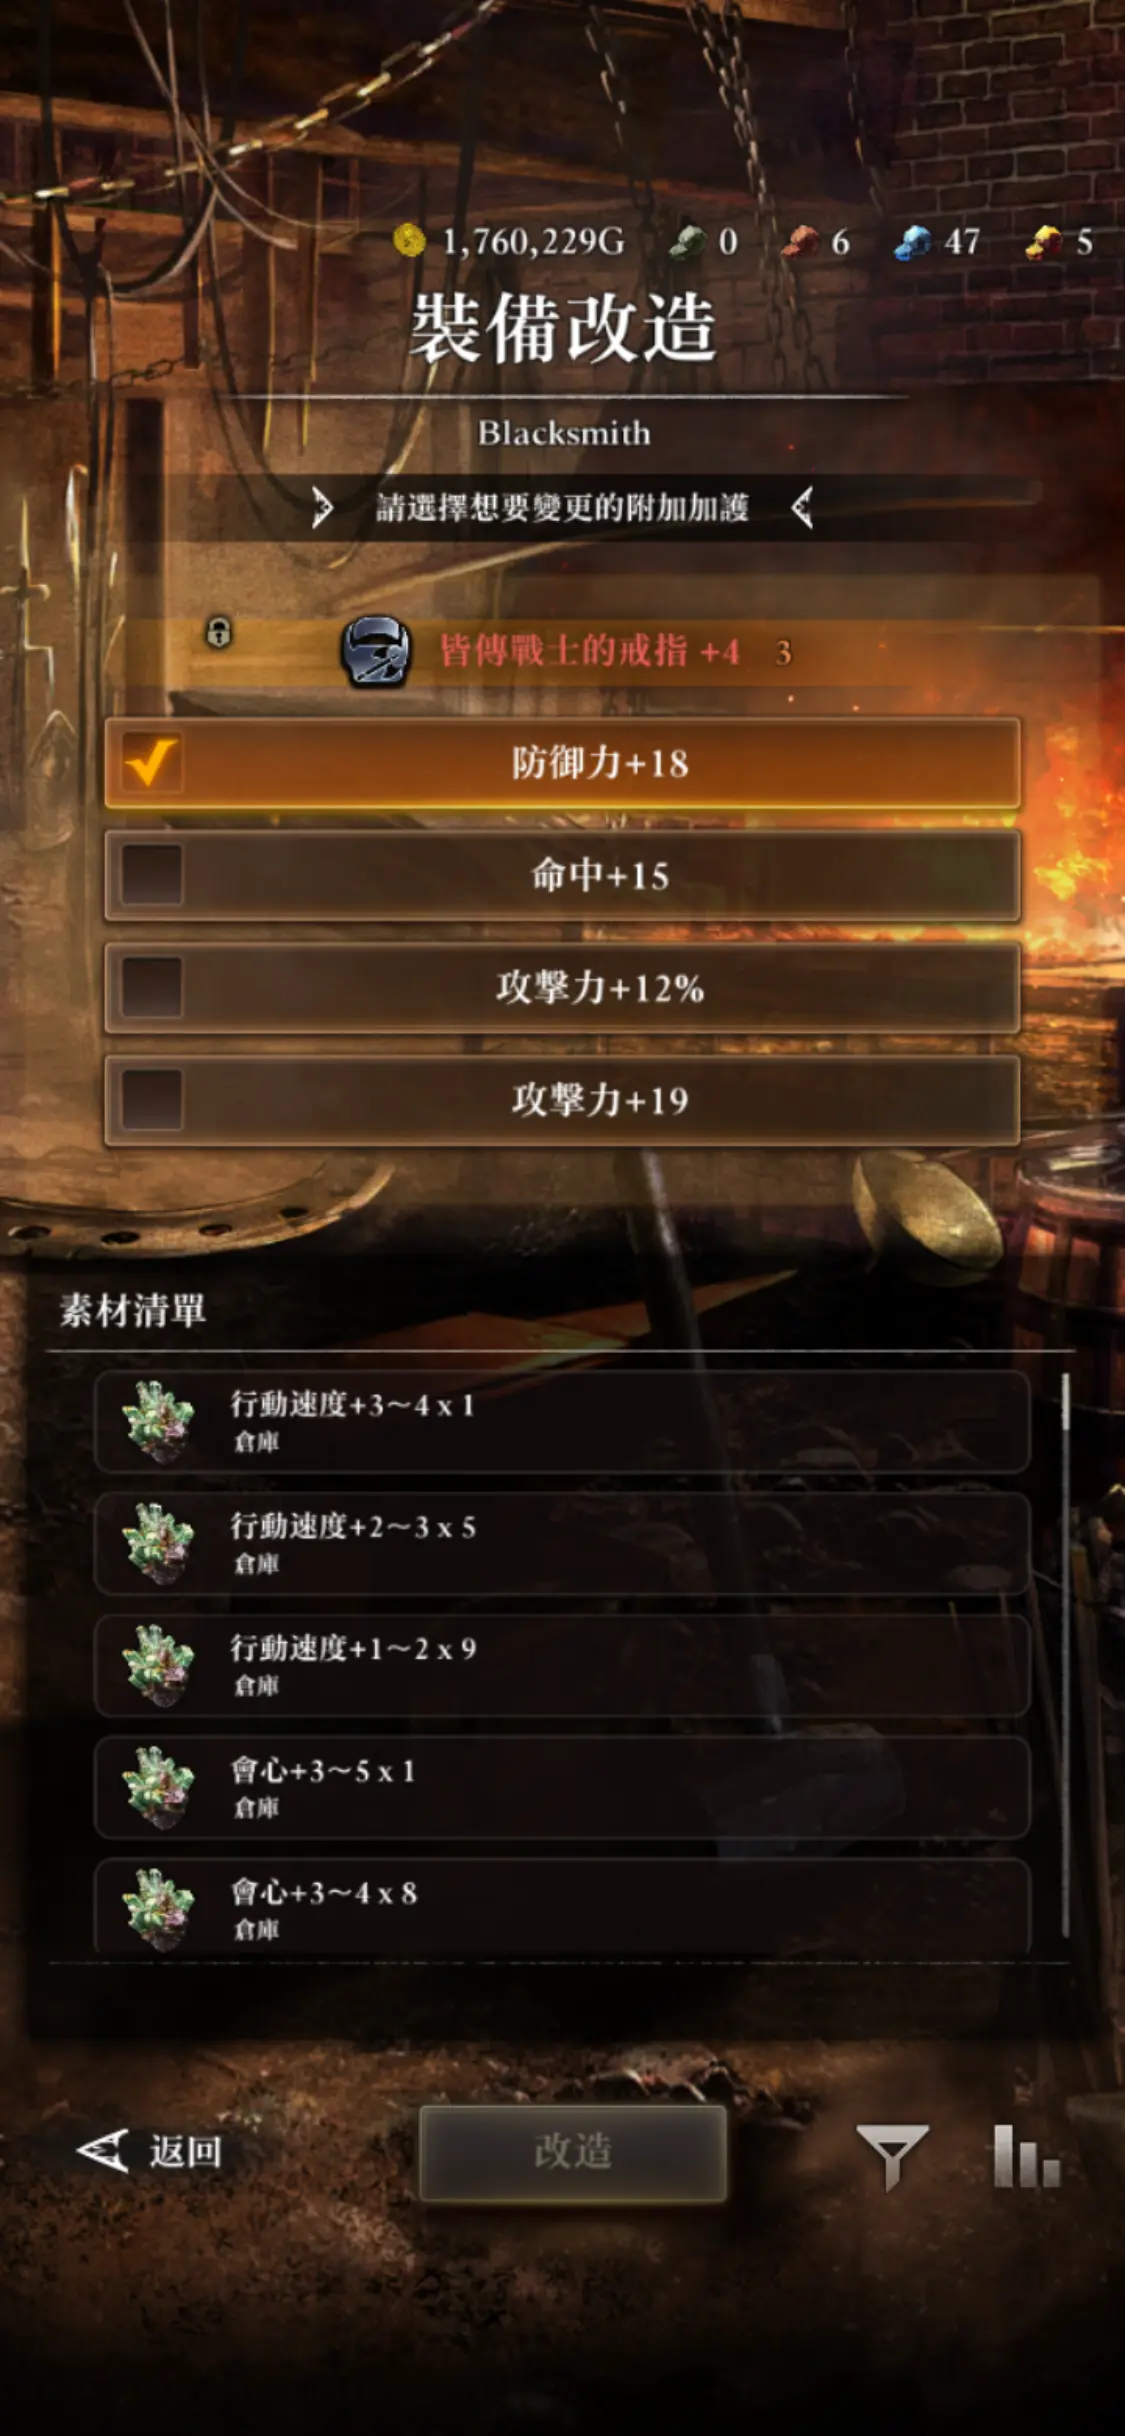The image size is (1125, 2436).
Task: Tap the lock icon beside the ring
Action: click(x=219, y=632)
